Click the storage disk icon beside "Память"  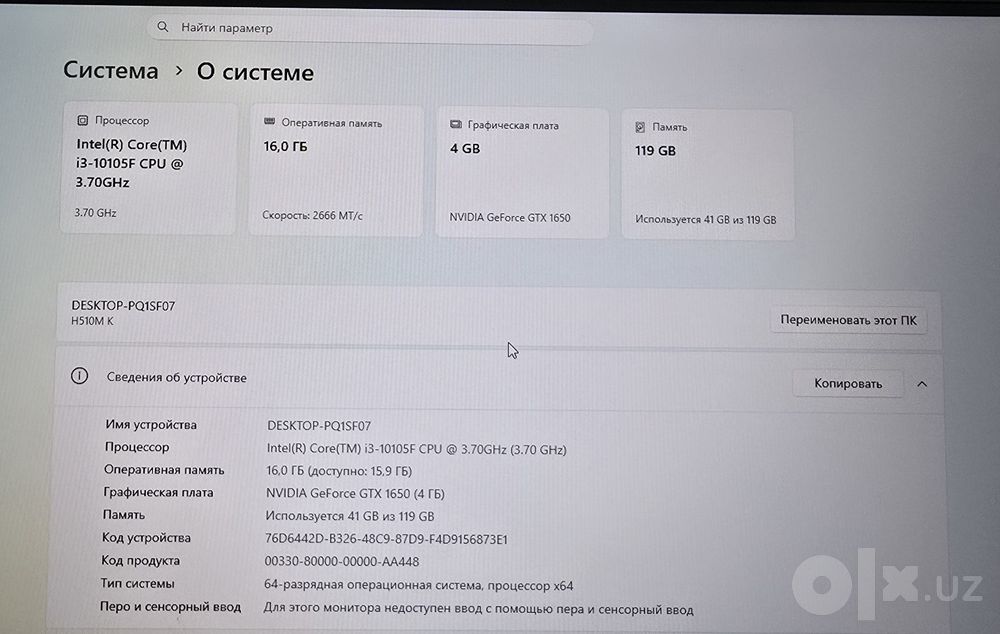coord(640,127)
